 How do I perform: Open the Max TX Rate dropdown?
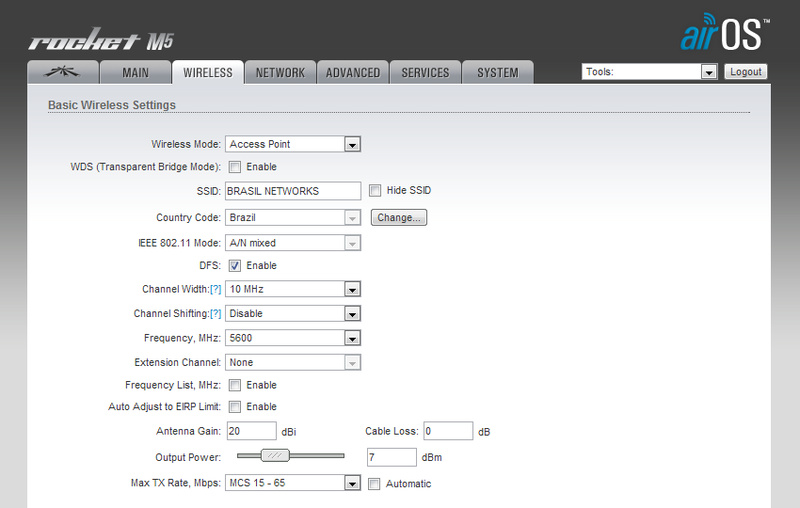[293, 482]
